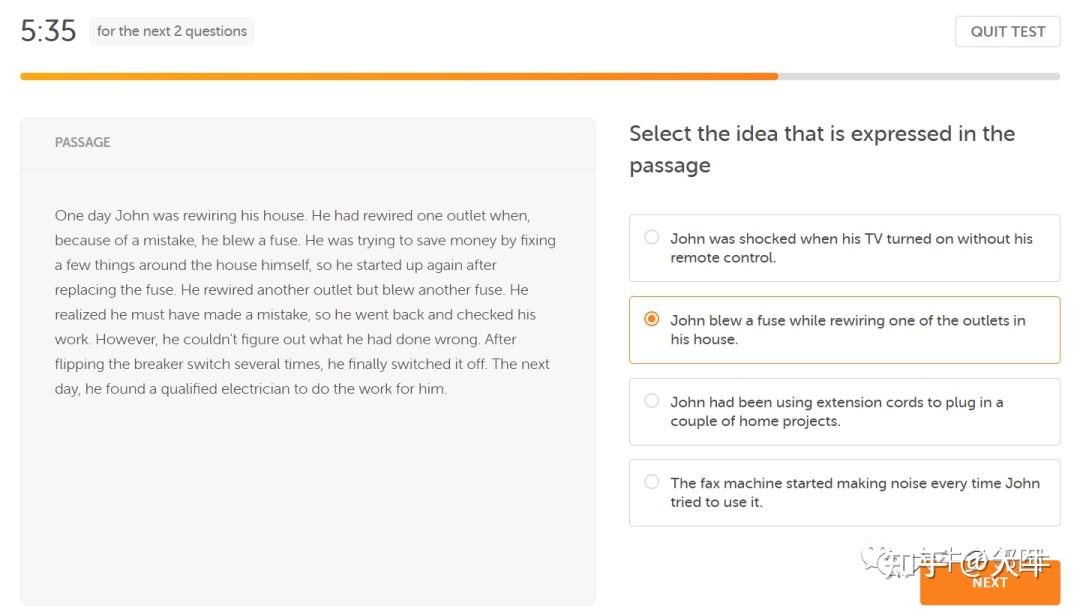Click the NEXT button
The width and height of the screenshot is (1080, 609).
[990, 583]
